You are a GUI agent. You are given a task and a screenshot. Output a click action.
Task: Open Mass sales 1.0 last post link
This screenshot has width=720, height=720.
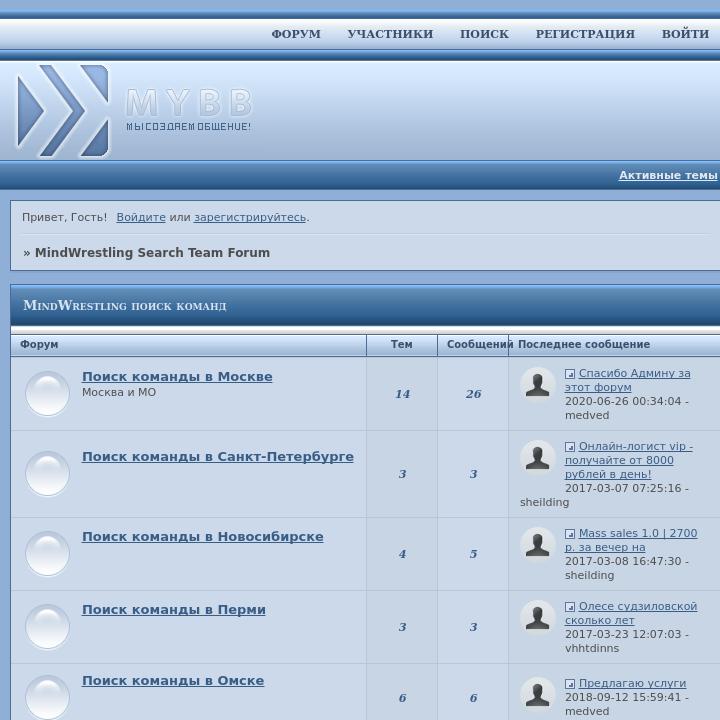(x=631, y=540)
